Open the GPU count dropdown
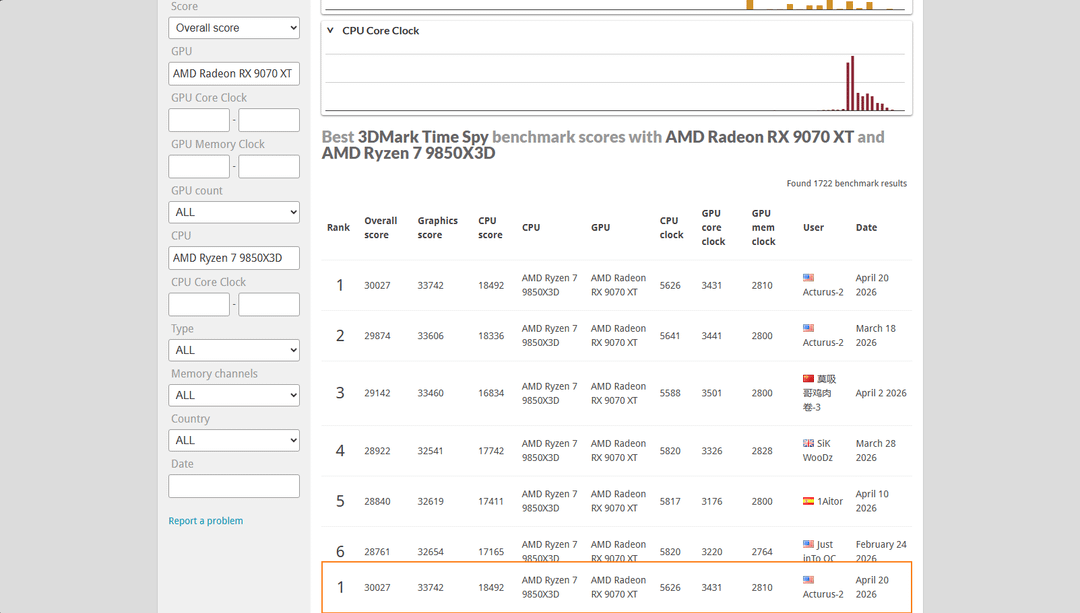This screenshot has width=1080, height=613. point(234,212)
